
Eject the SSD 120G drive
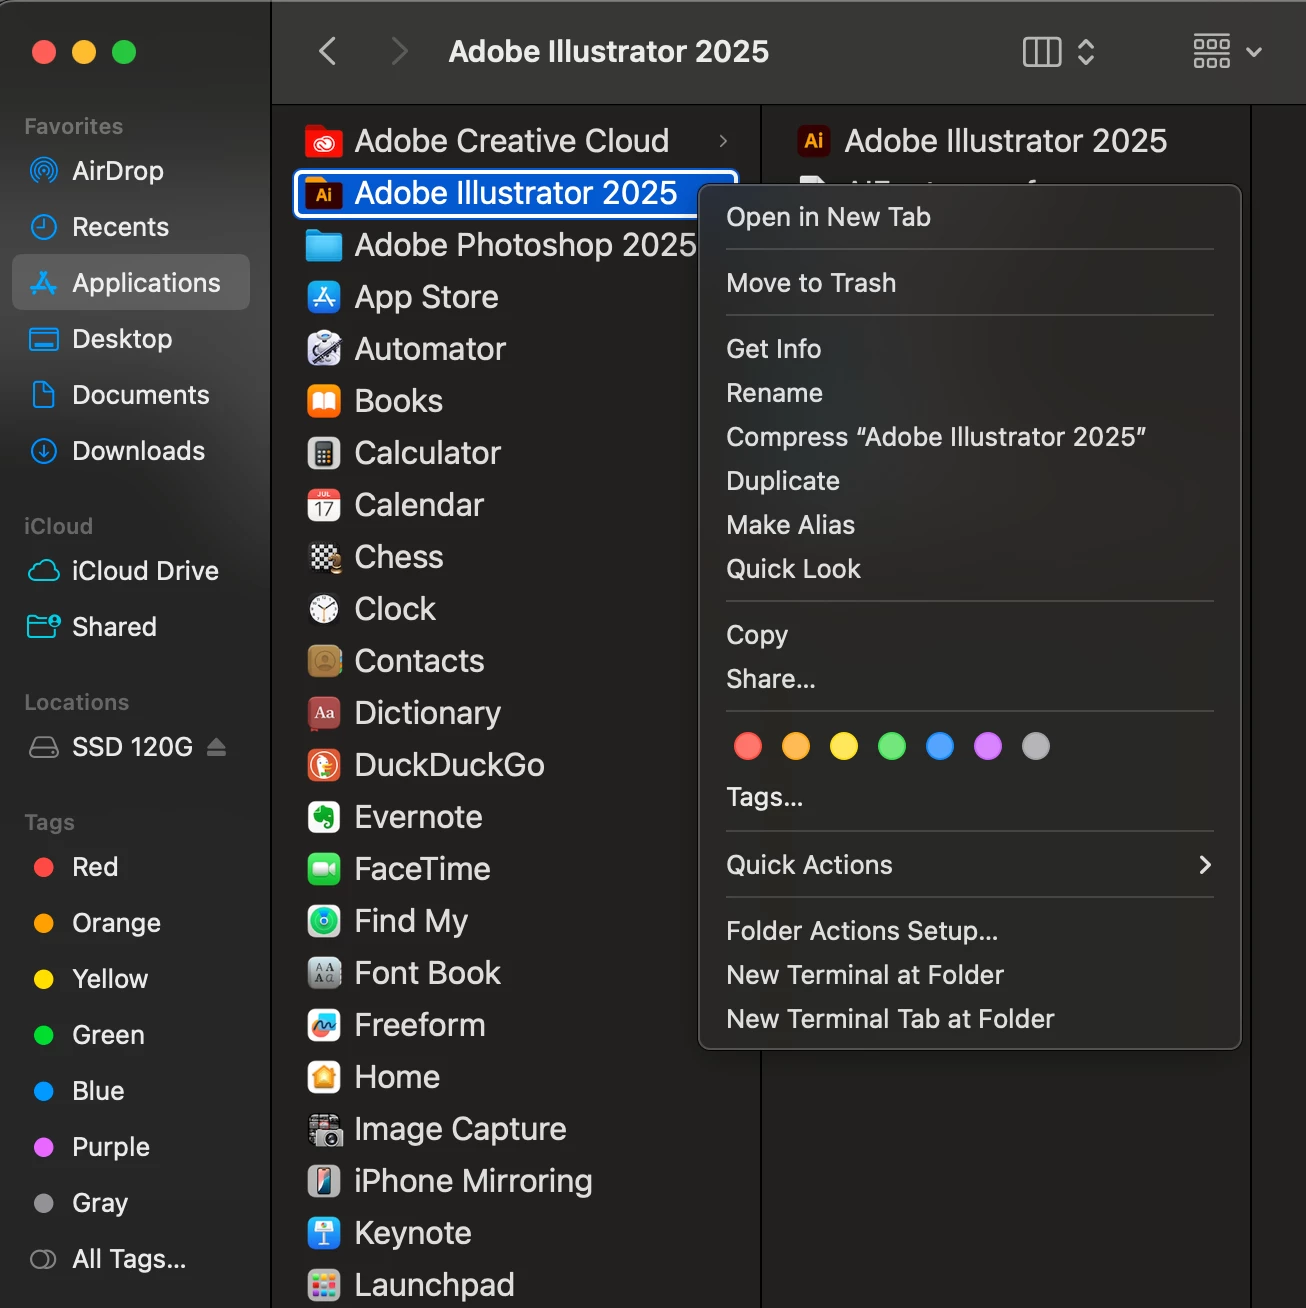coord(216,747)
